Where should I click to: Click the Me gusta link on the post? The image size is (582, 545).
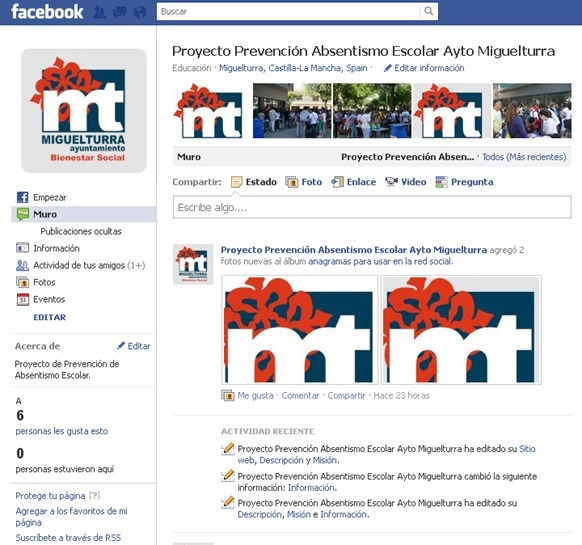tap(255, 396)
